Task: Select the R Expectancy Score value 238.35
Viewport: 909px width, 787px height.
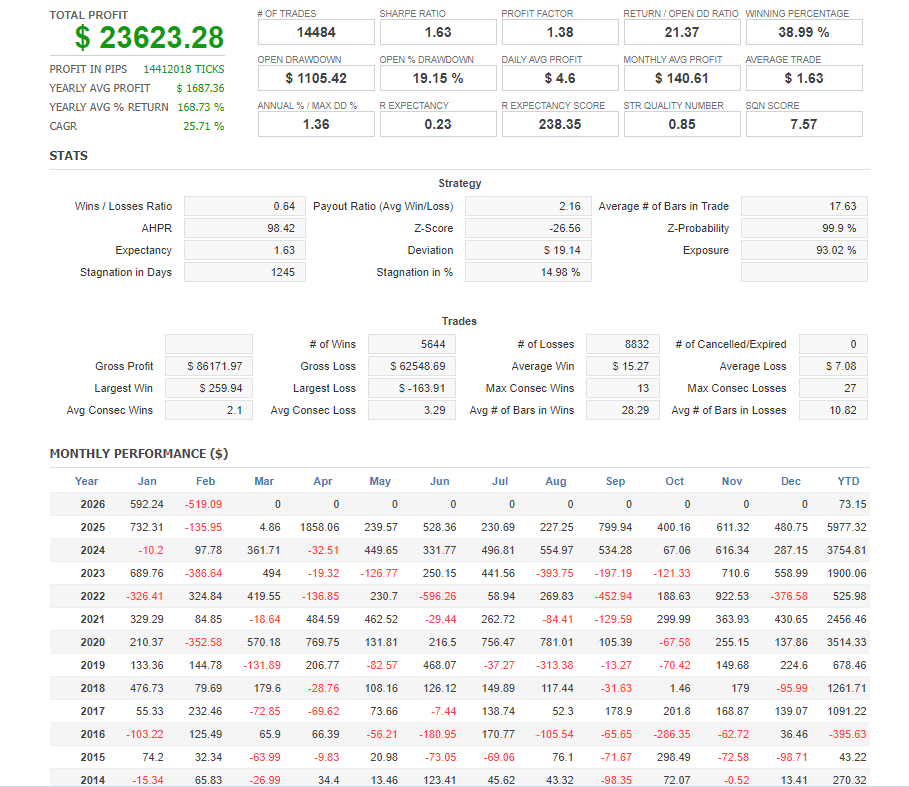Action: (560, 124)
